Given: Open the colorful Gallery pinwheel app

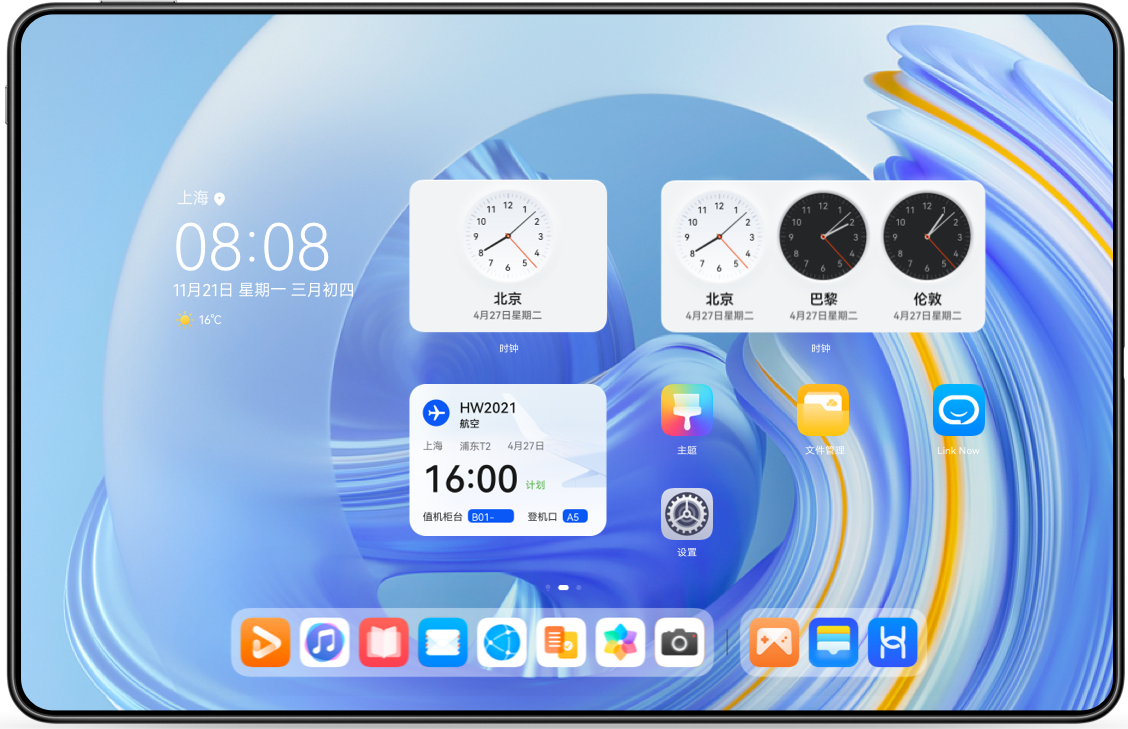Looking at the screenshot, I should point(620,642).
